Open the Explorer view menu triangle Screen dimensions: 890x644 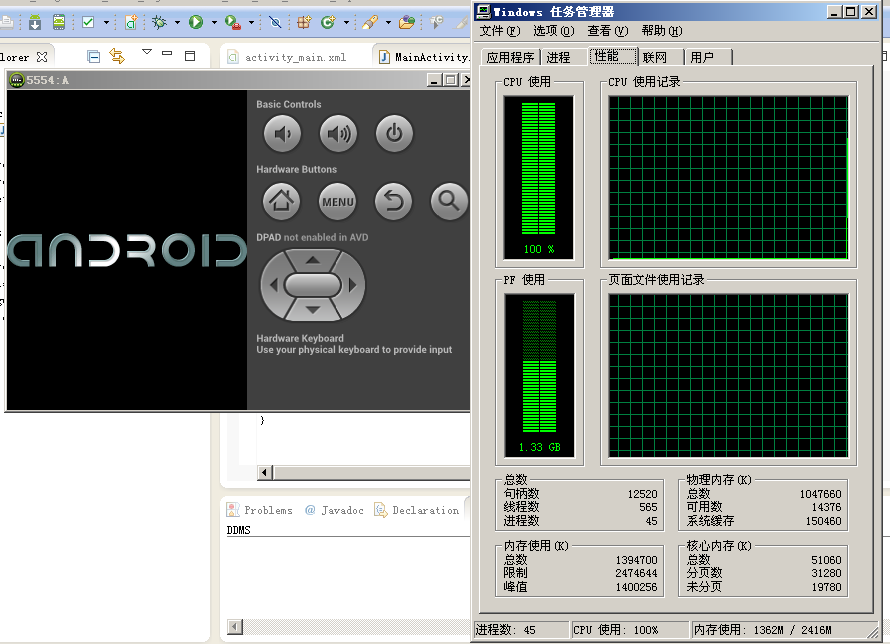coord(147,52)
